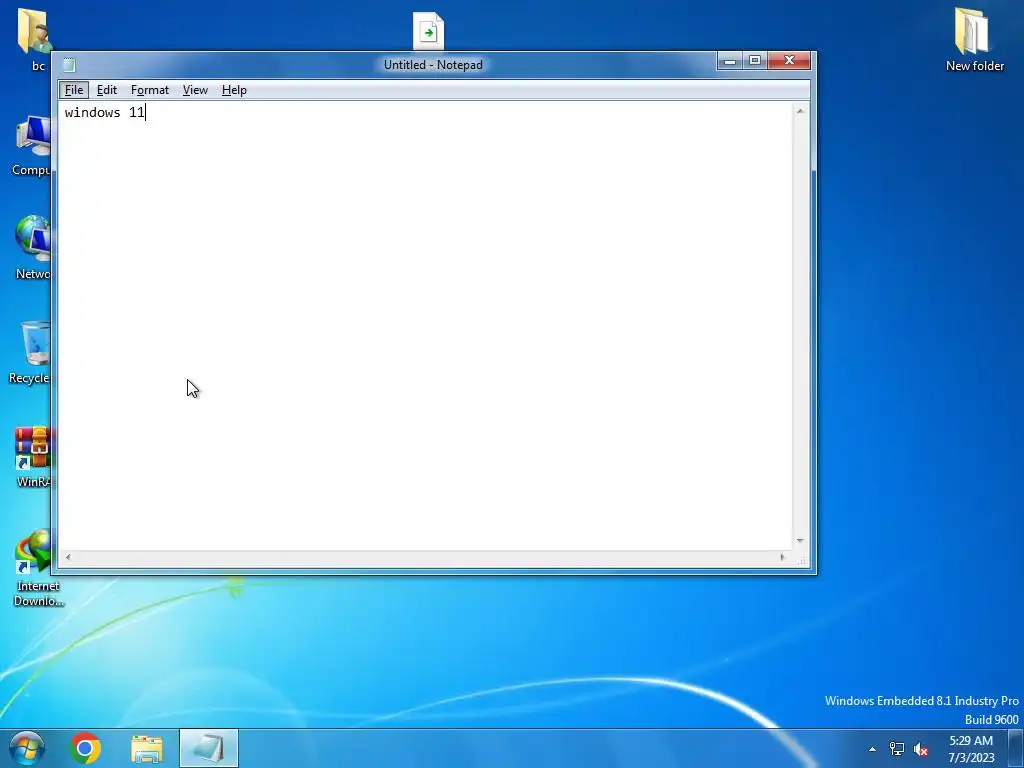Select the Internet Download Manager shortcut
The height and width of the screenshot is (768, 1024).
click(x=36, y=568)
